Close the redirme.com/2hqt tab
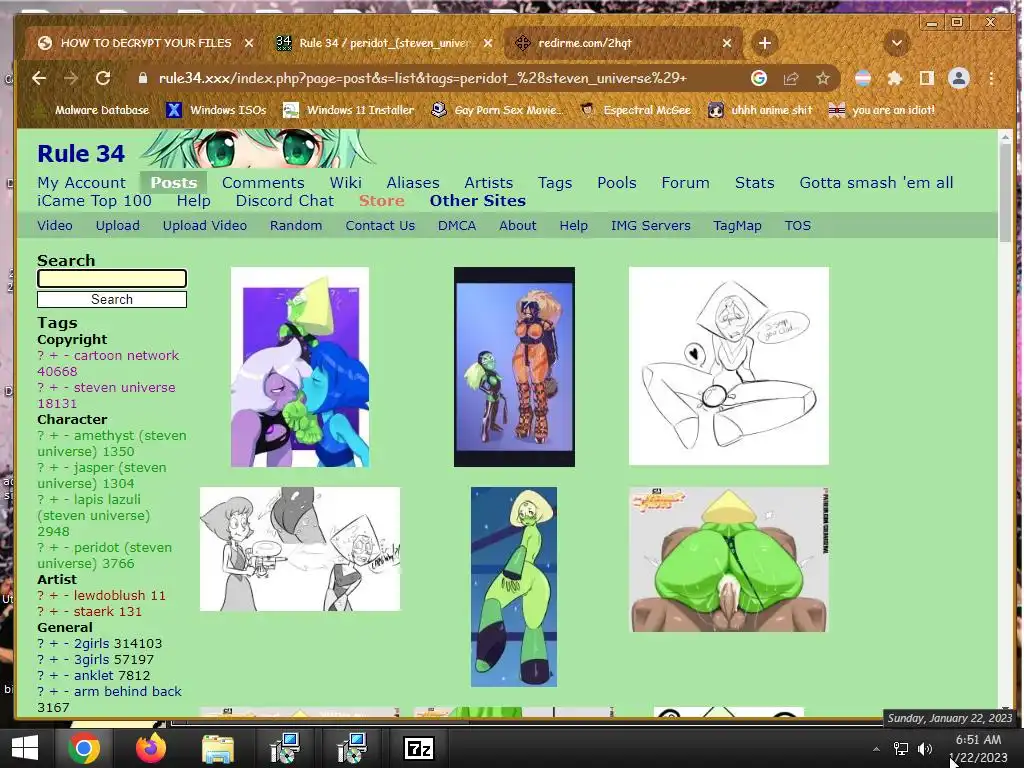The image size is (1024, 768). click(x=727, y=43)
